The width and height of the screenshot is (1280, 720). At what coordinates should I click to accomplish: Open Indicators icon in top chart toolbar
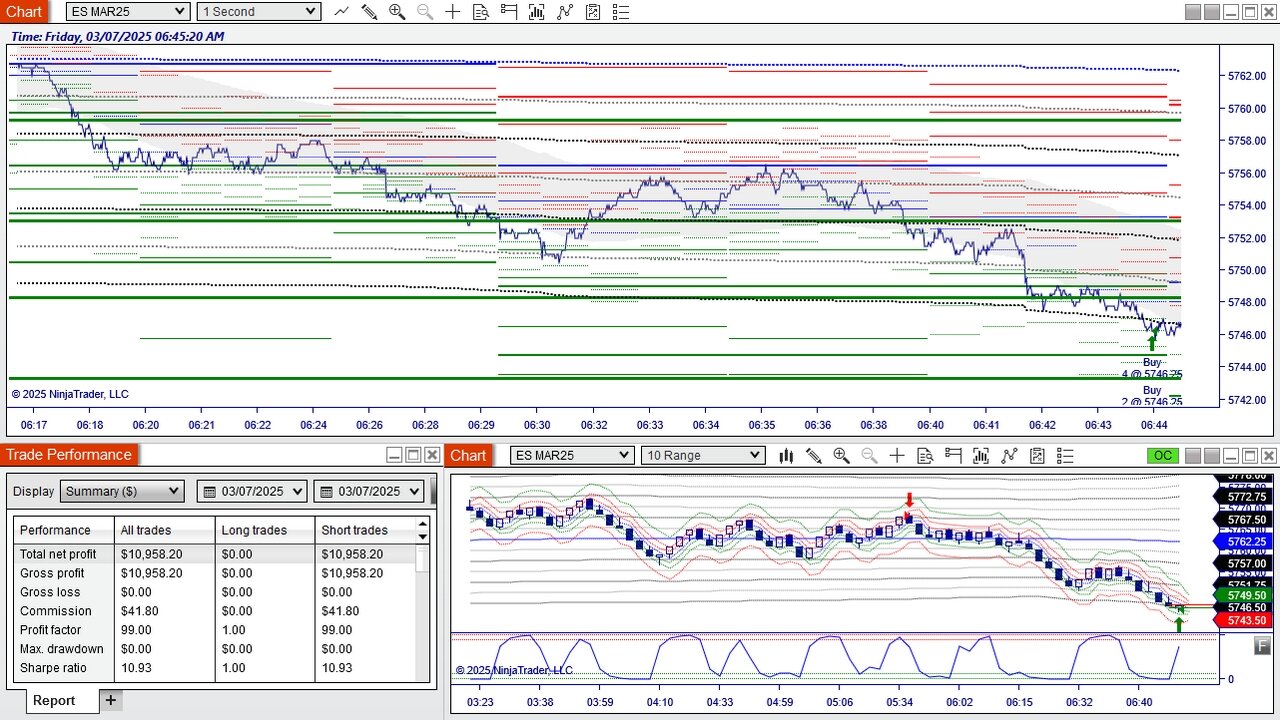[565, 12]
